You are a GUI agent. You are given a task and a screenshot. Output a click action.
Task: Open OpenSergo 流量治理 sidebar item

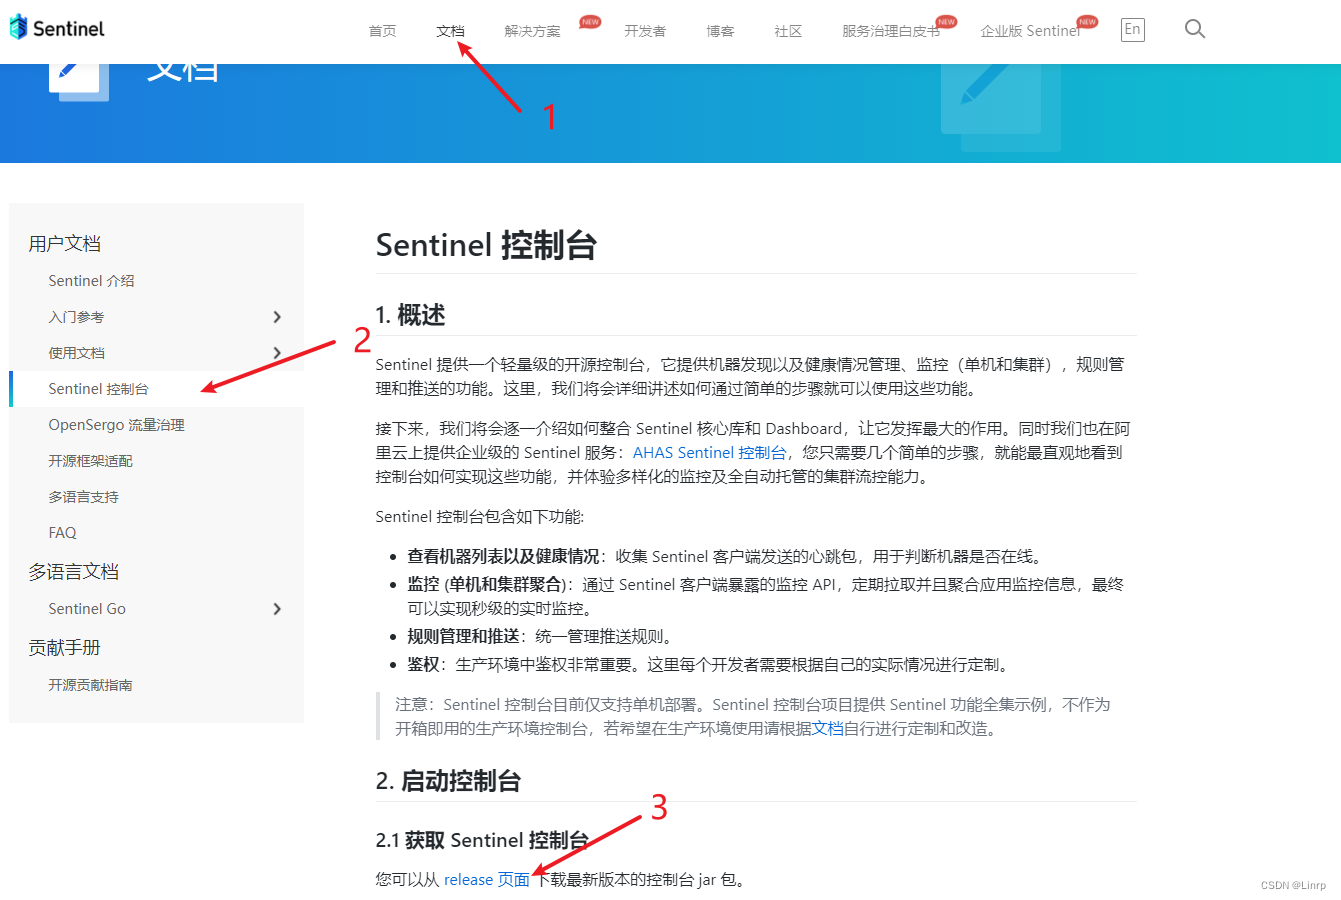click(x=116, y=425)
